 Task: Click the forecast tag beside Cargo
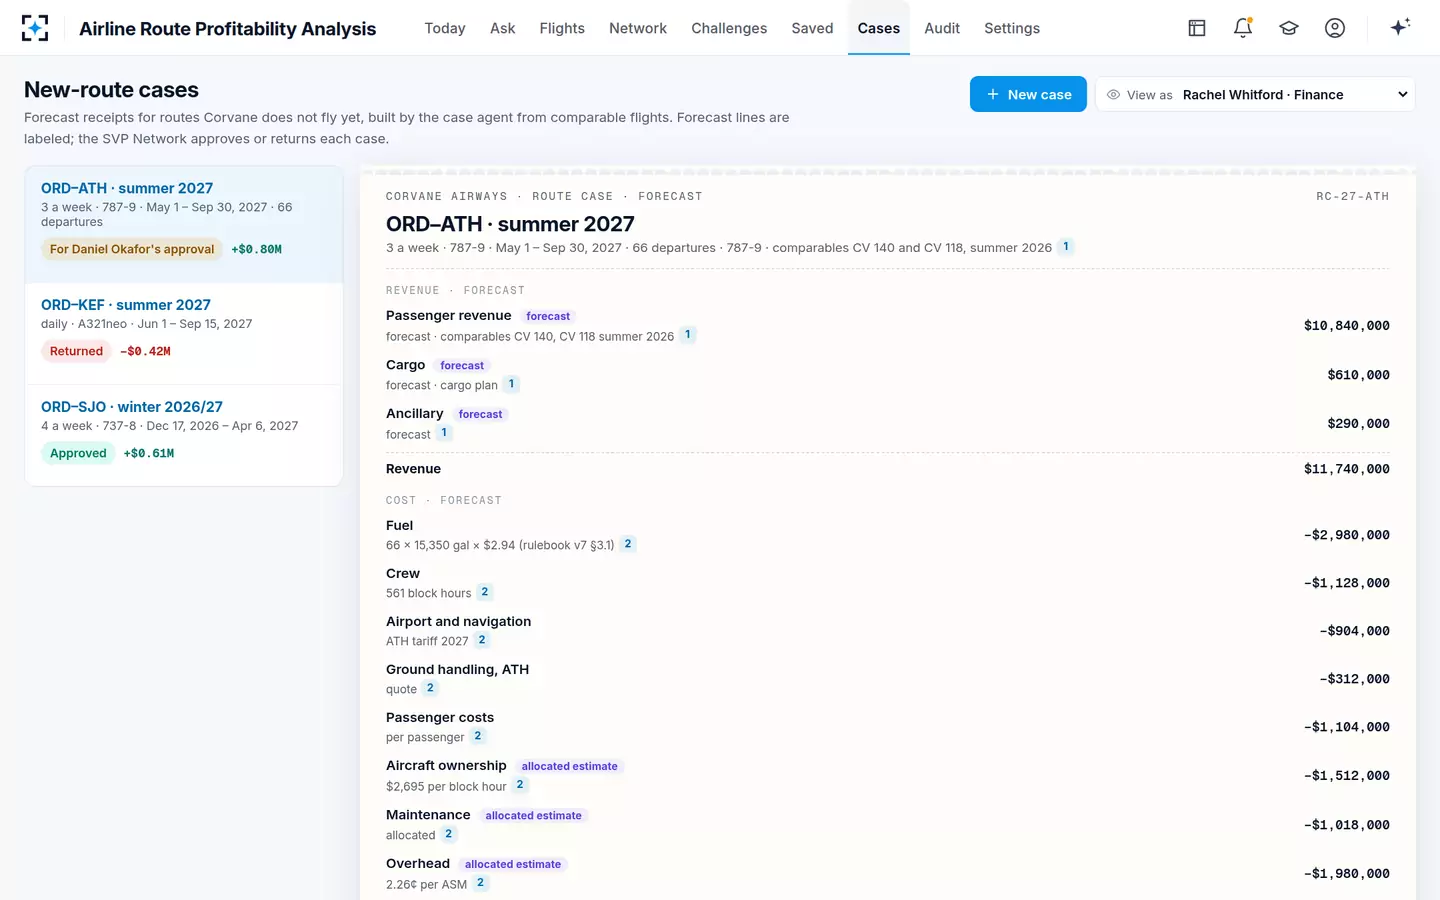click(462, 366)
